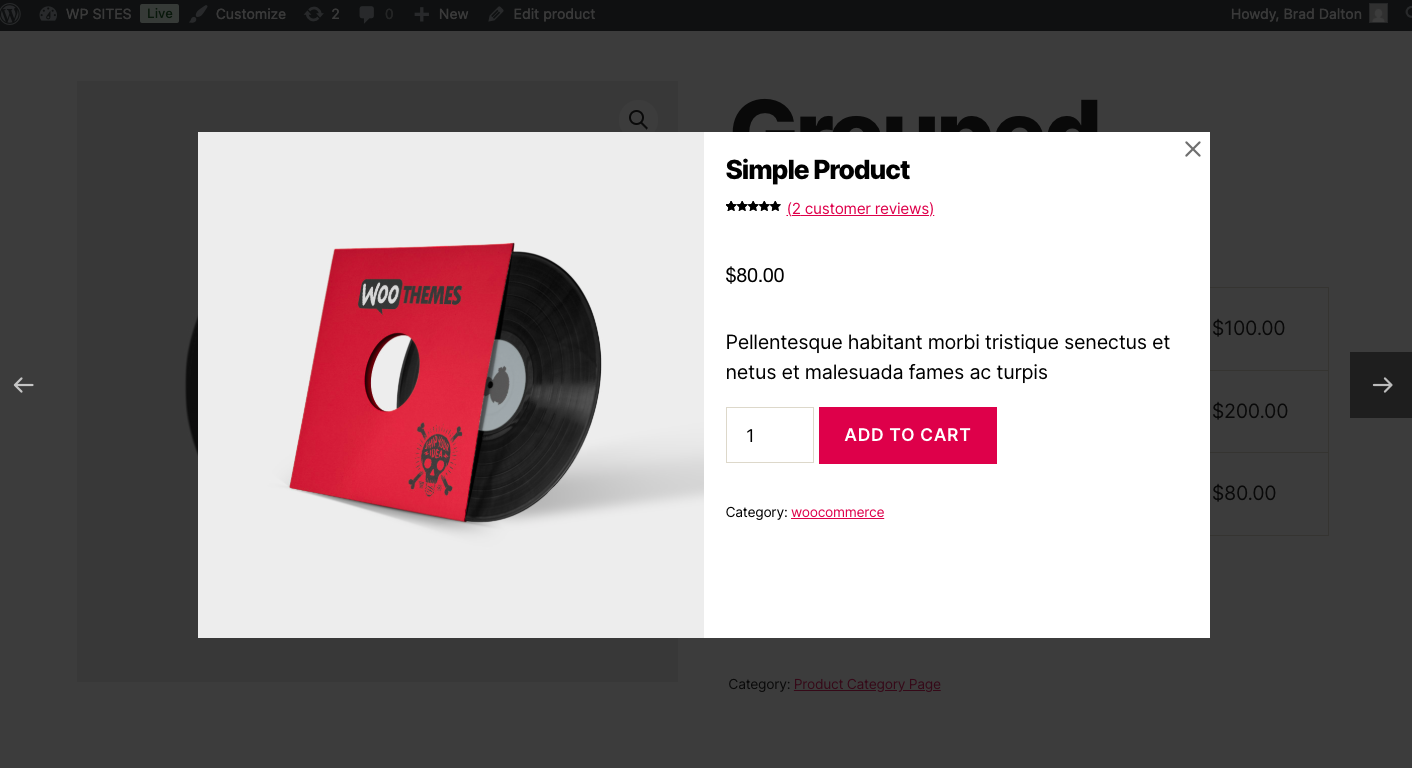
Task: Click the product quantity input field
Action: [x=769, y=435]
